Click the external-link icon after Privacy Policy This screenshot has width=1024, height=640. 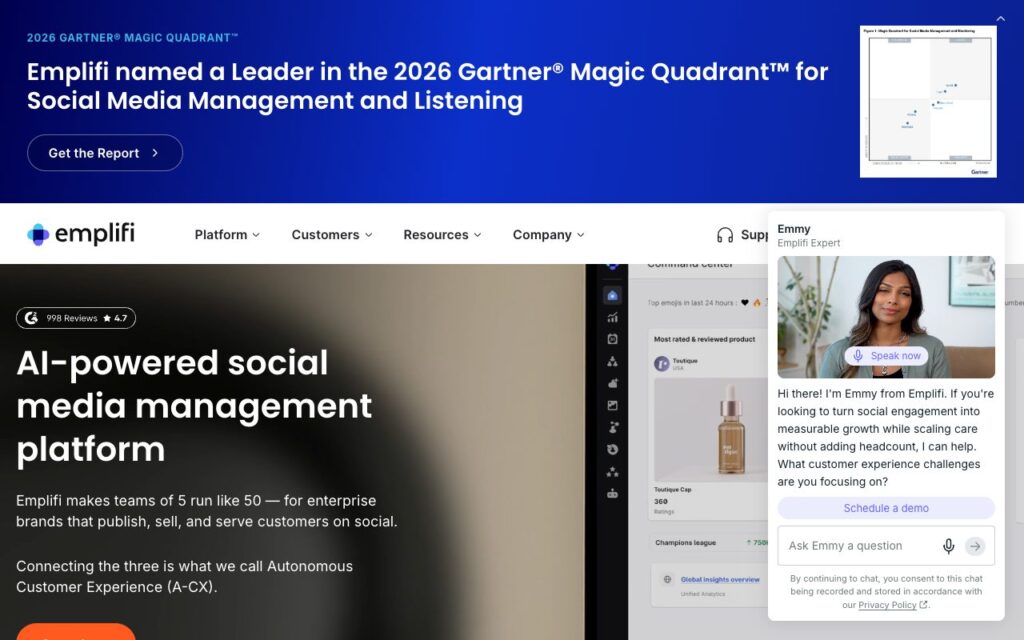(923, 605)
